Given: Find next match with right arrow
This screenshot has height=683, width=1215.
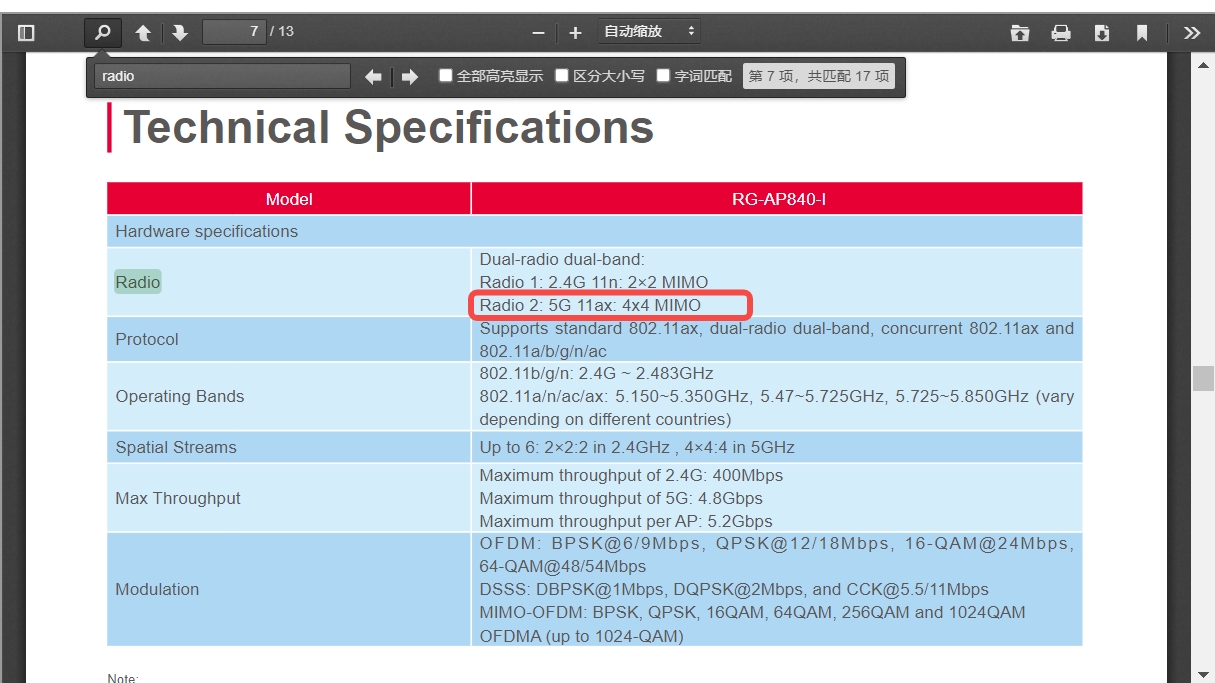Looking at the screenshot, I should (409, 76).
